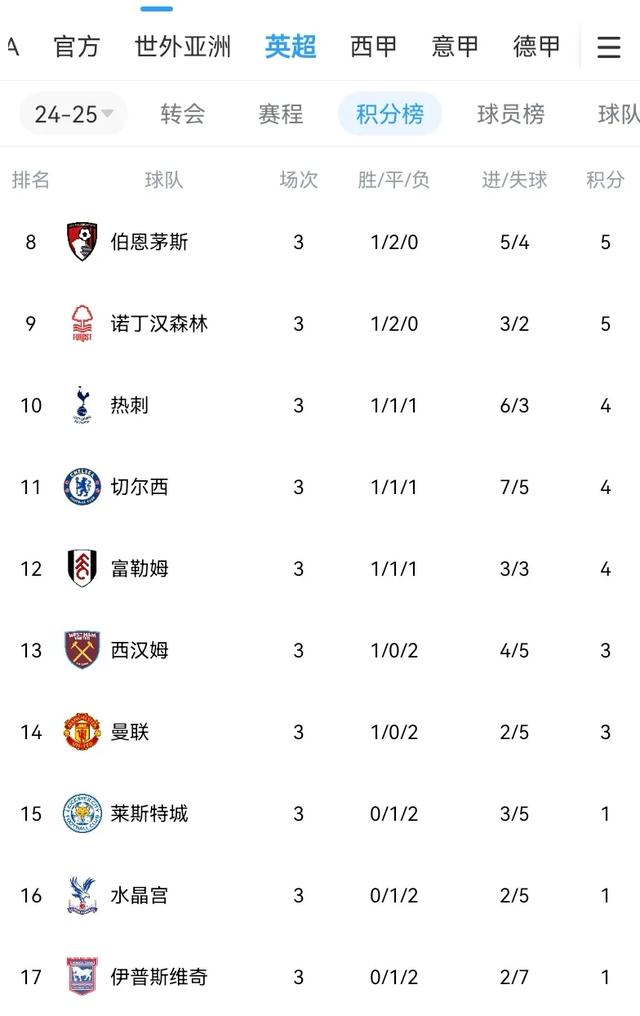
Task: Expand the 24-25 season dropdown
Action: click(x=73, y=114)
